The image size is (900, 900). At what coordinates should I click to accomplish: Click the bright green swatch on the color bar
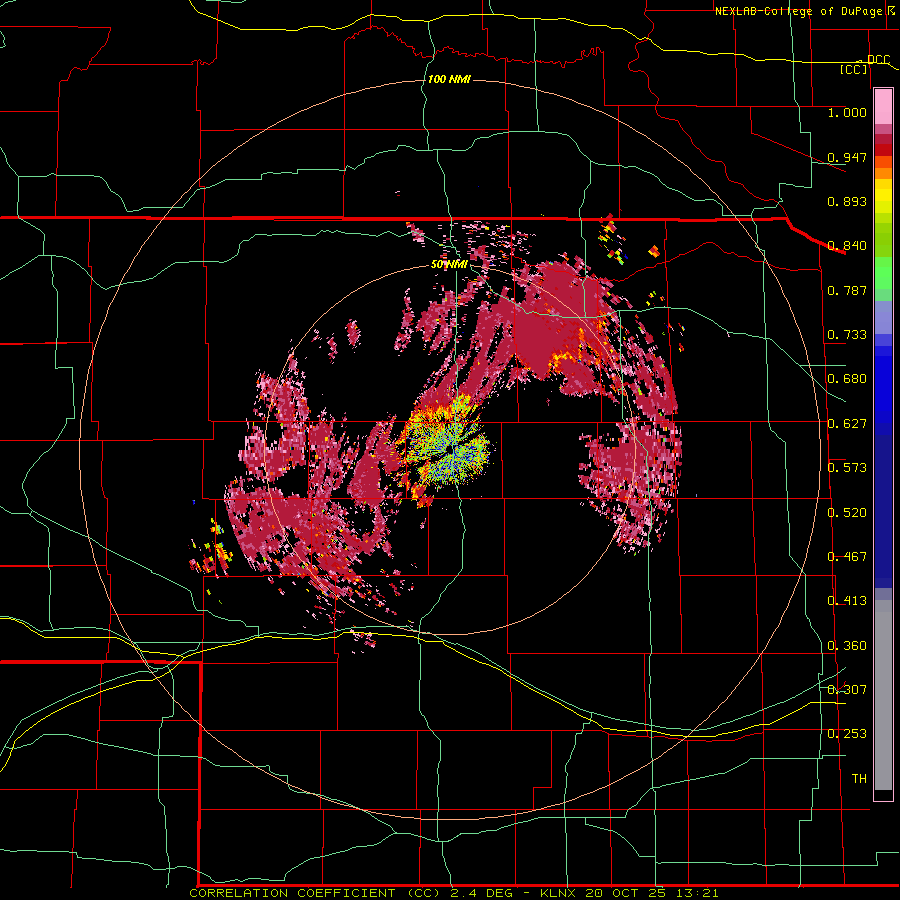coord(883,273)
